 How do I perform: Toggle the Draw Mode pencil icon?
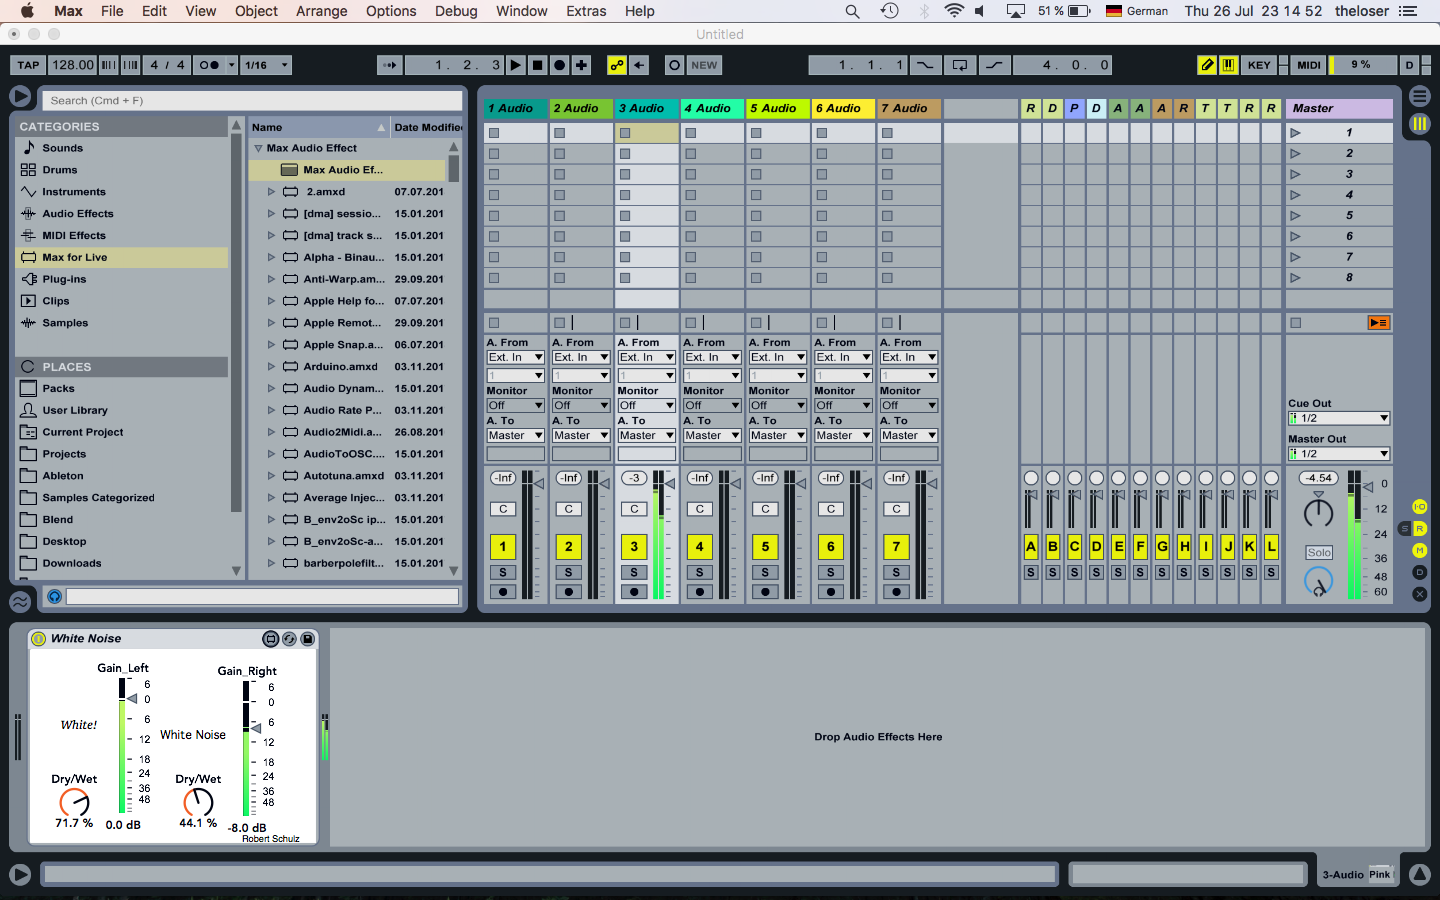(x=1207, y=65)
